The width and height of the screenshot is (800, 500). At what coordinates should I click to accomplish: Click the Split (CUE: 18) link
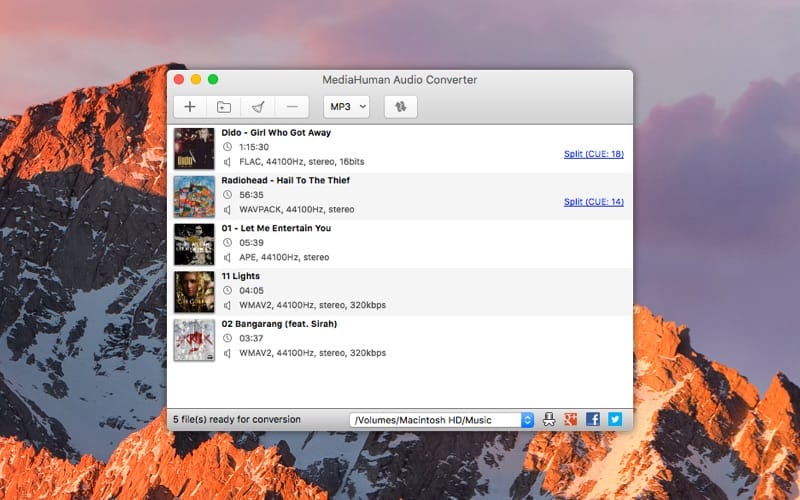coord(593,154)
